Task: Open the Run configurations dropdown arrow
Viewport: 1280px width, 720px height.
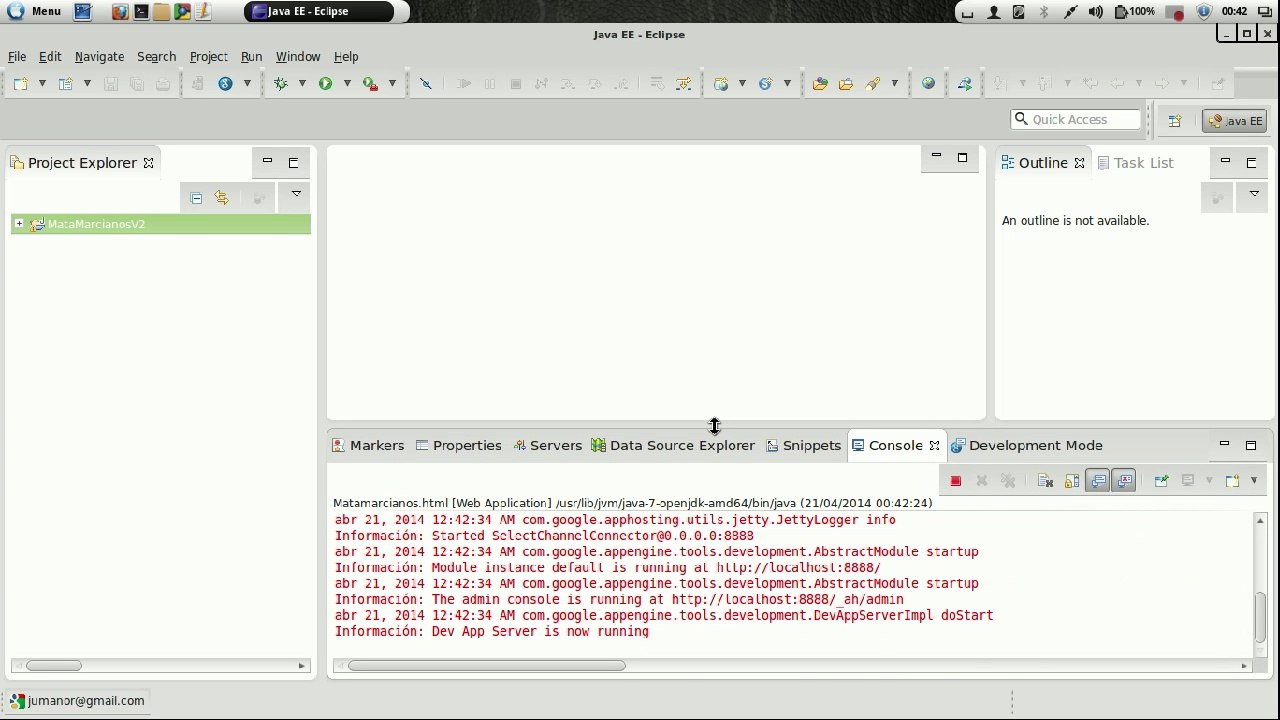Action: [347, 84]
